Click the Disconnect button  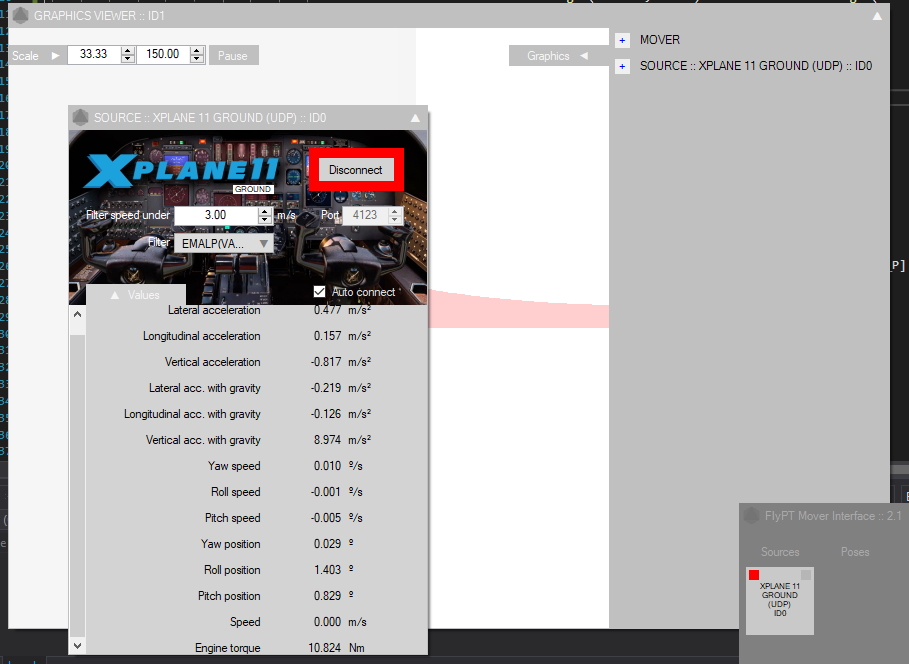coord(355,170)
